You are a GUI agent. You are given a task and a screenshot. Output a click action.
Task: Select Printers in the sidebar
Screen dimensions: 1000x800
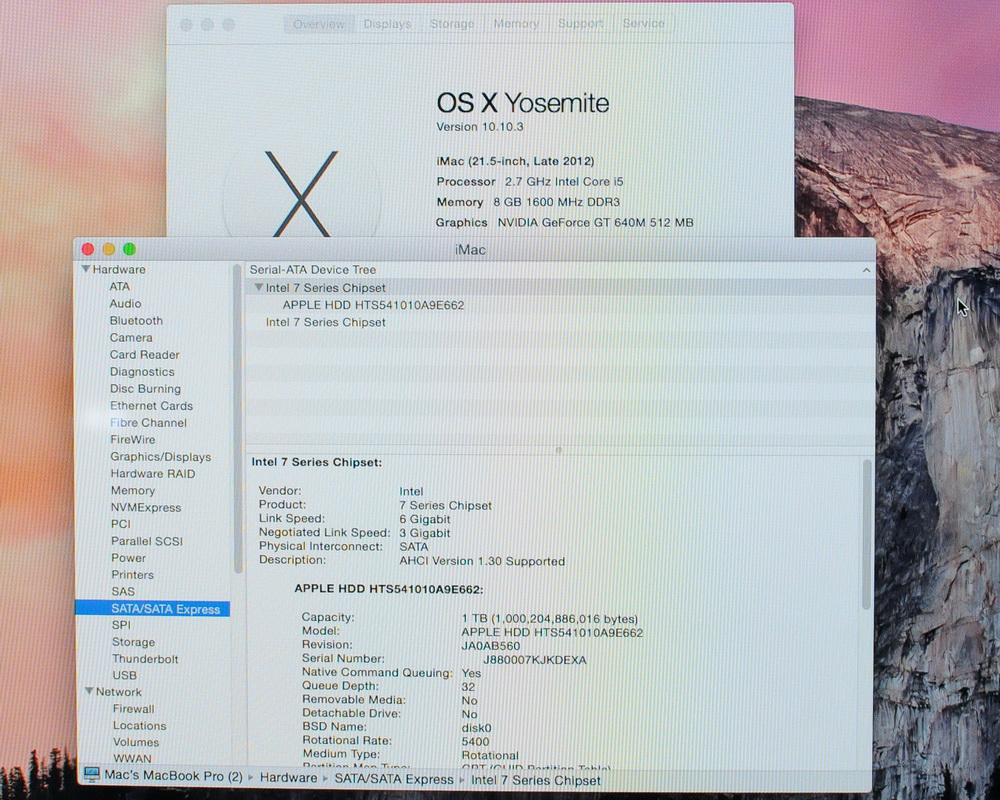tap(132, 575)
